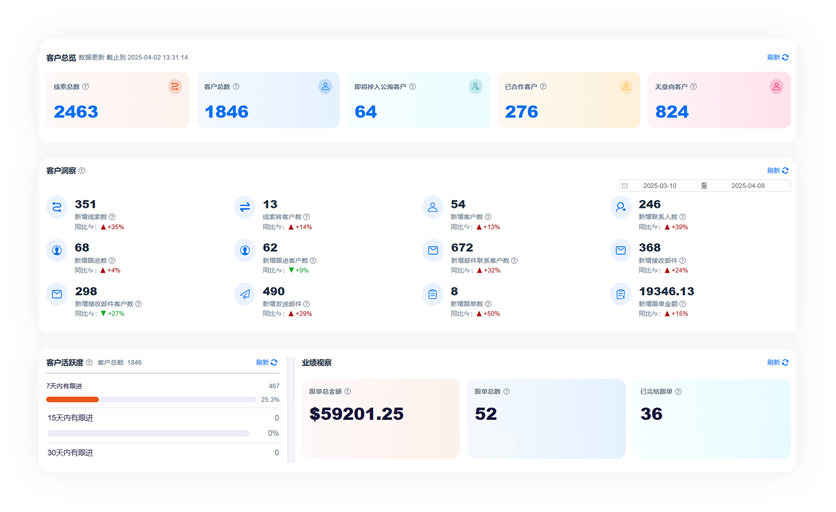Click the orange 线索总数 card icon

[175, 87]
